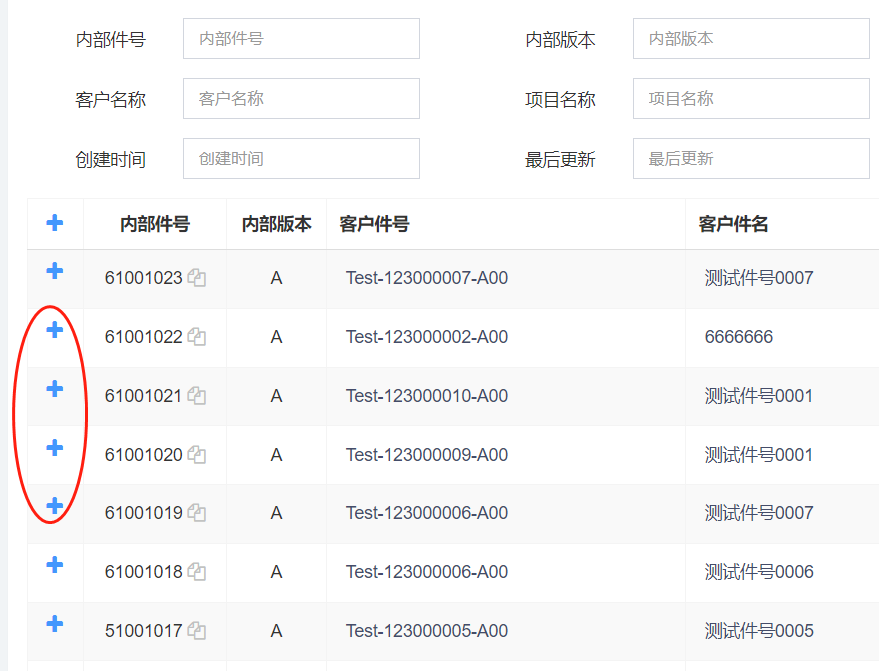Image resolution: width=879 pixels, height=671 pixels.
Task: Select the 项目名称 filter field
Action: pos(751,99)
